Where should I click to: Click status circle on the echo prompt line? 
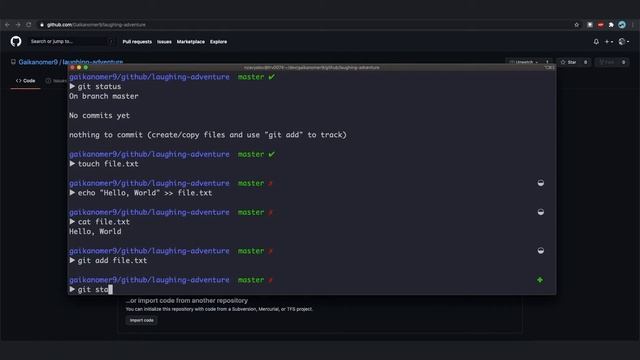tap(540, 183)
